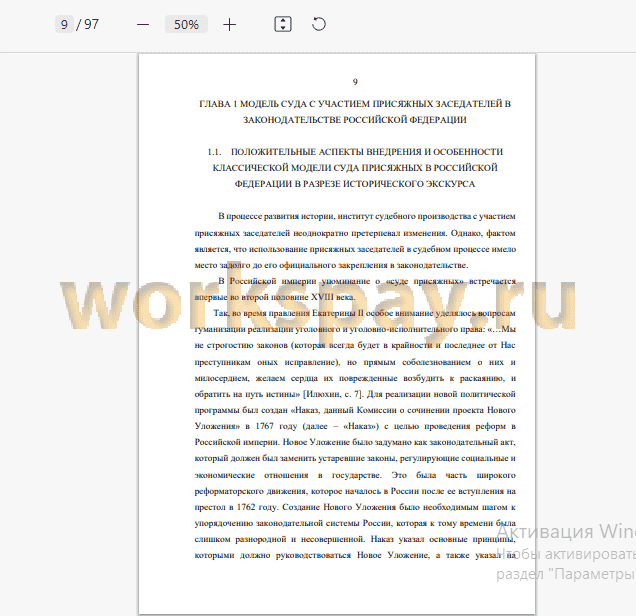
Task: Click line starting 'экономические отношения в государстве'
Action: [355, 475]
